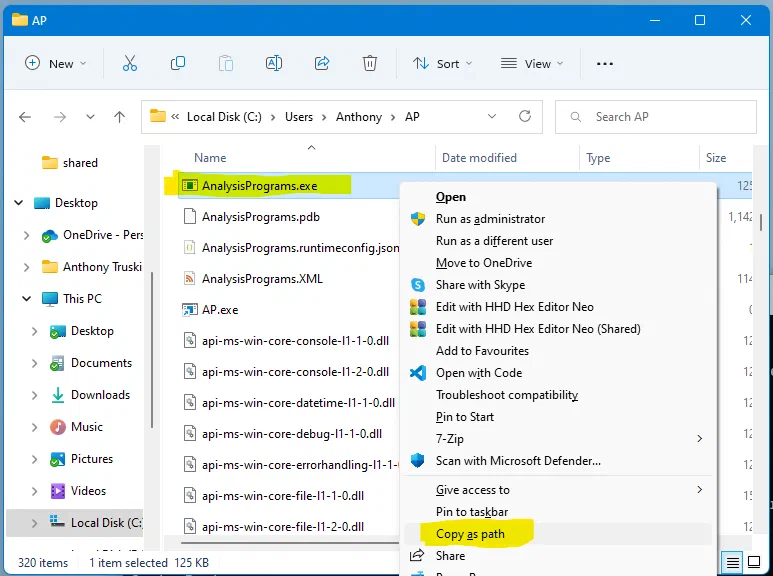Select api-ms-win-core-file-l1-1-0.dll file

coord(283,496)
